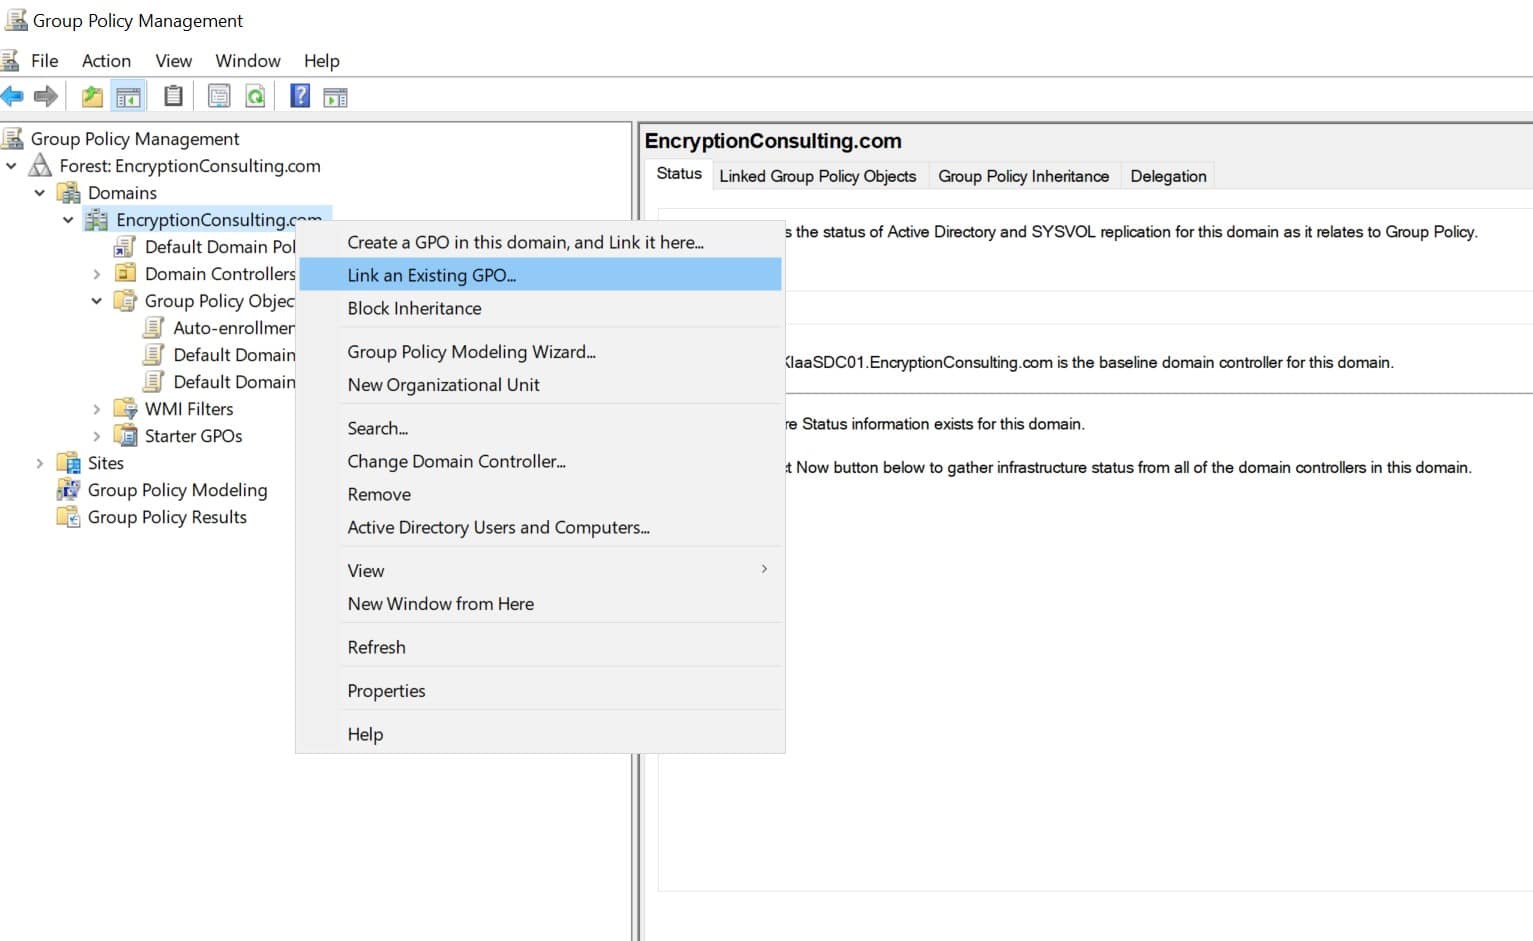This screenshot has width=1533, height=941.
Task: Toggle the Show/Hide Action Pane icon
Action: [336, 96]
